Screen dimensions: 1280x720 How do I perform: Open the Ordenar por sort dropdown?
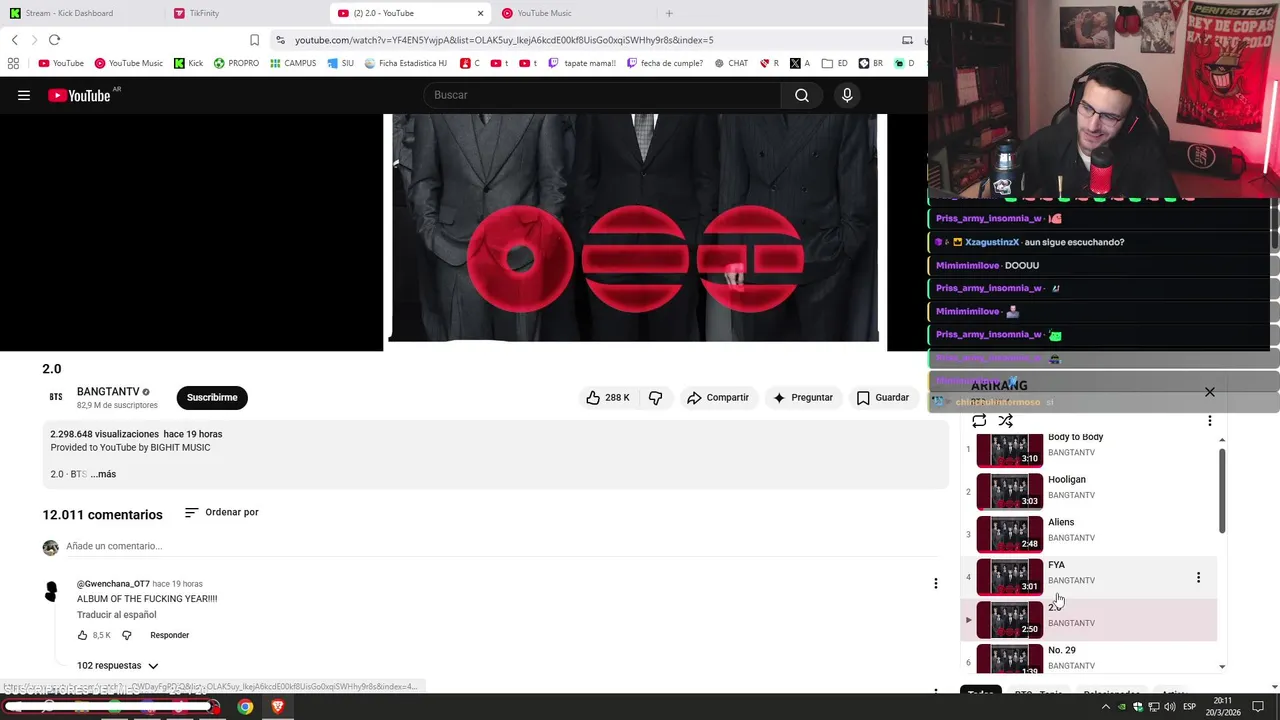tap(222, 512)
